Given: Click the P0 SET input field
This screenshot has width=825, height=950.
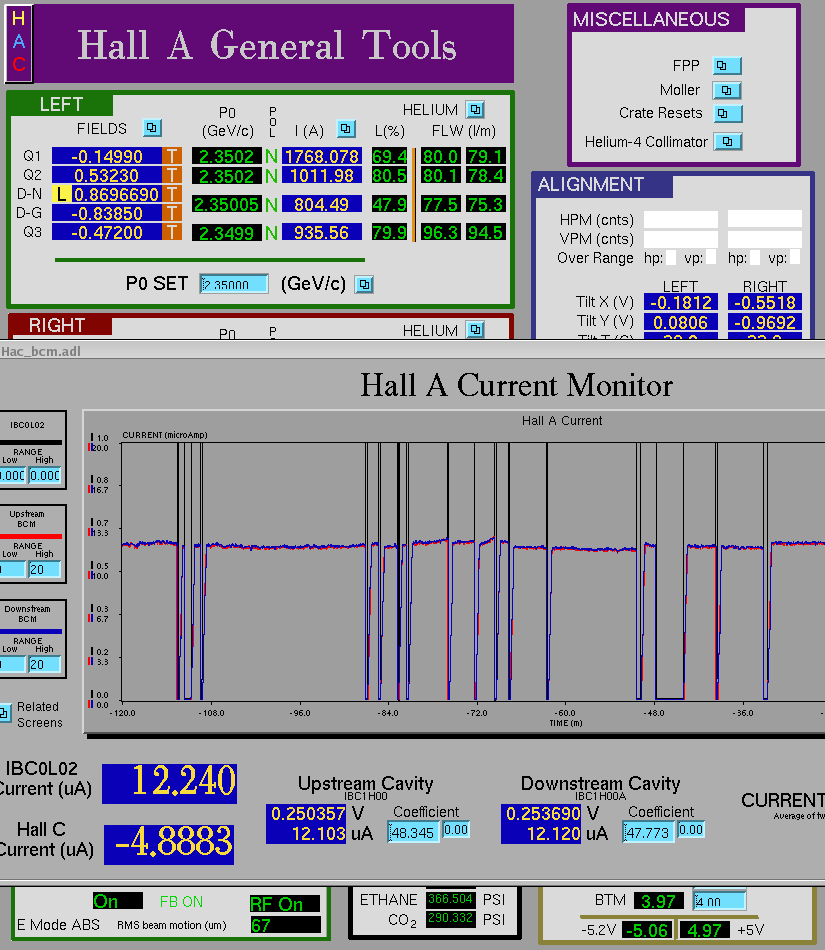Looking at the screenshot, I should (234, 284).
